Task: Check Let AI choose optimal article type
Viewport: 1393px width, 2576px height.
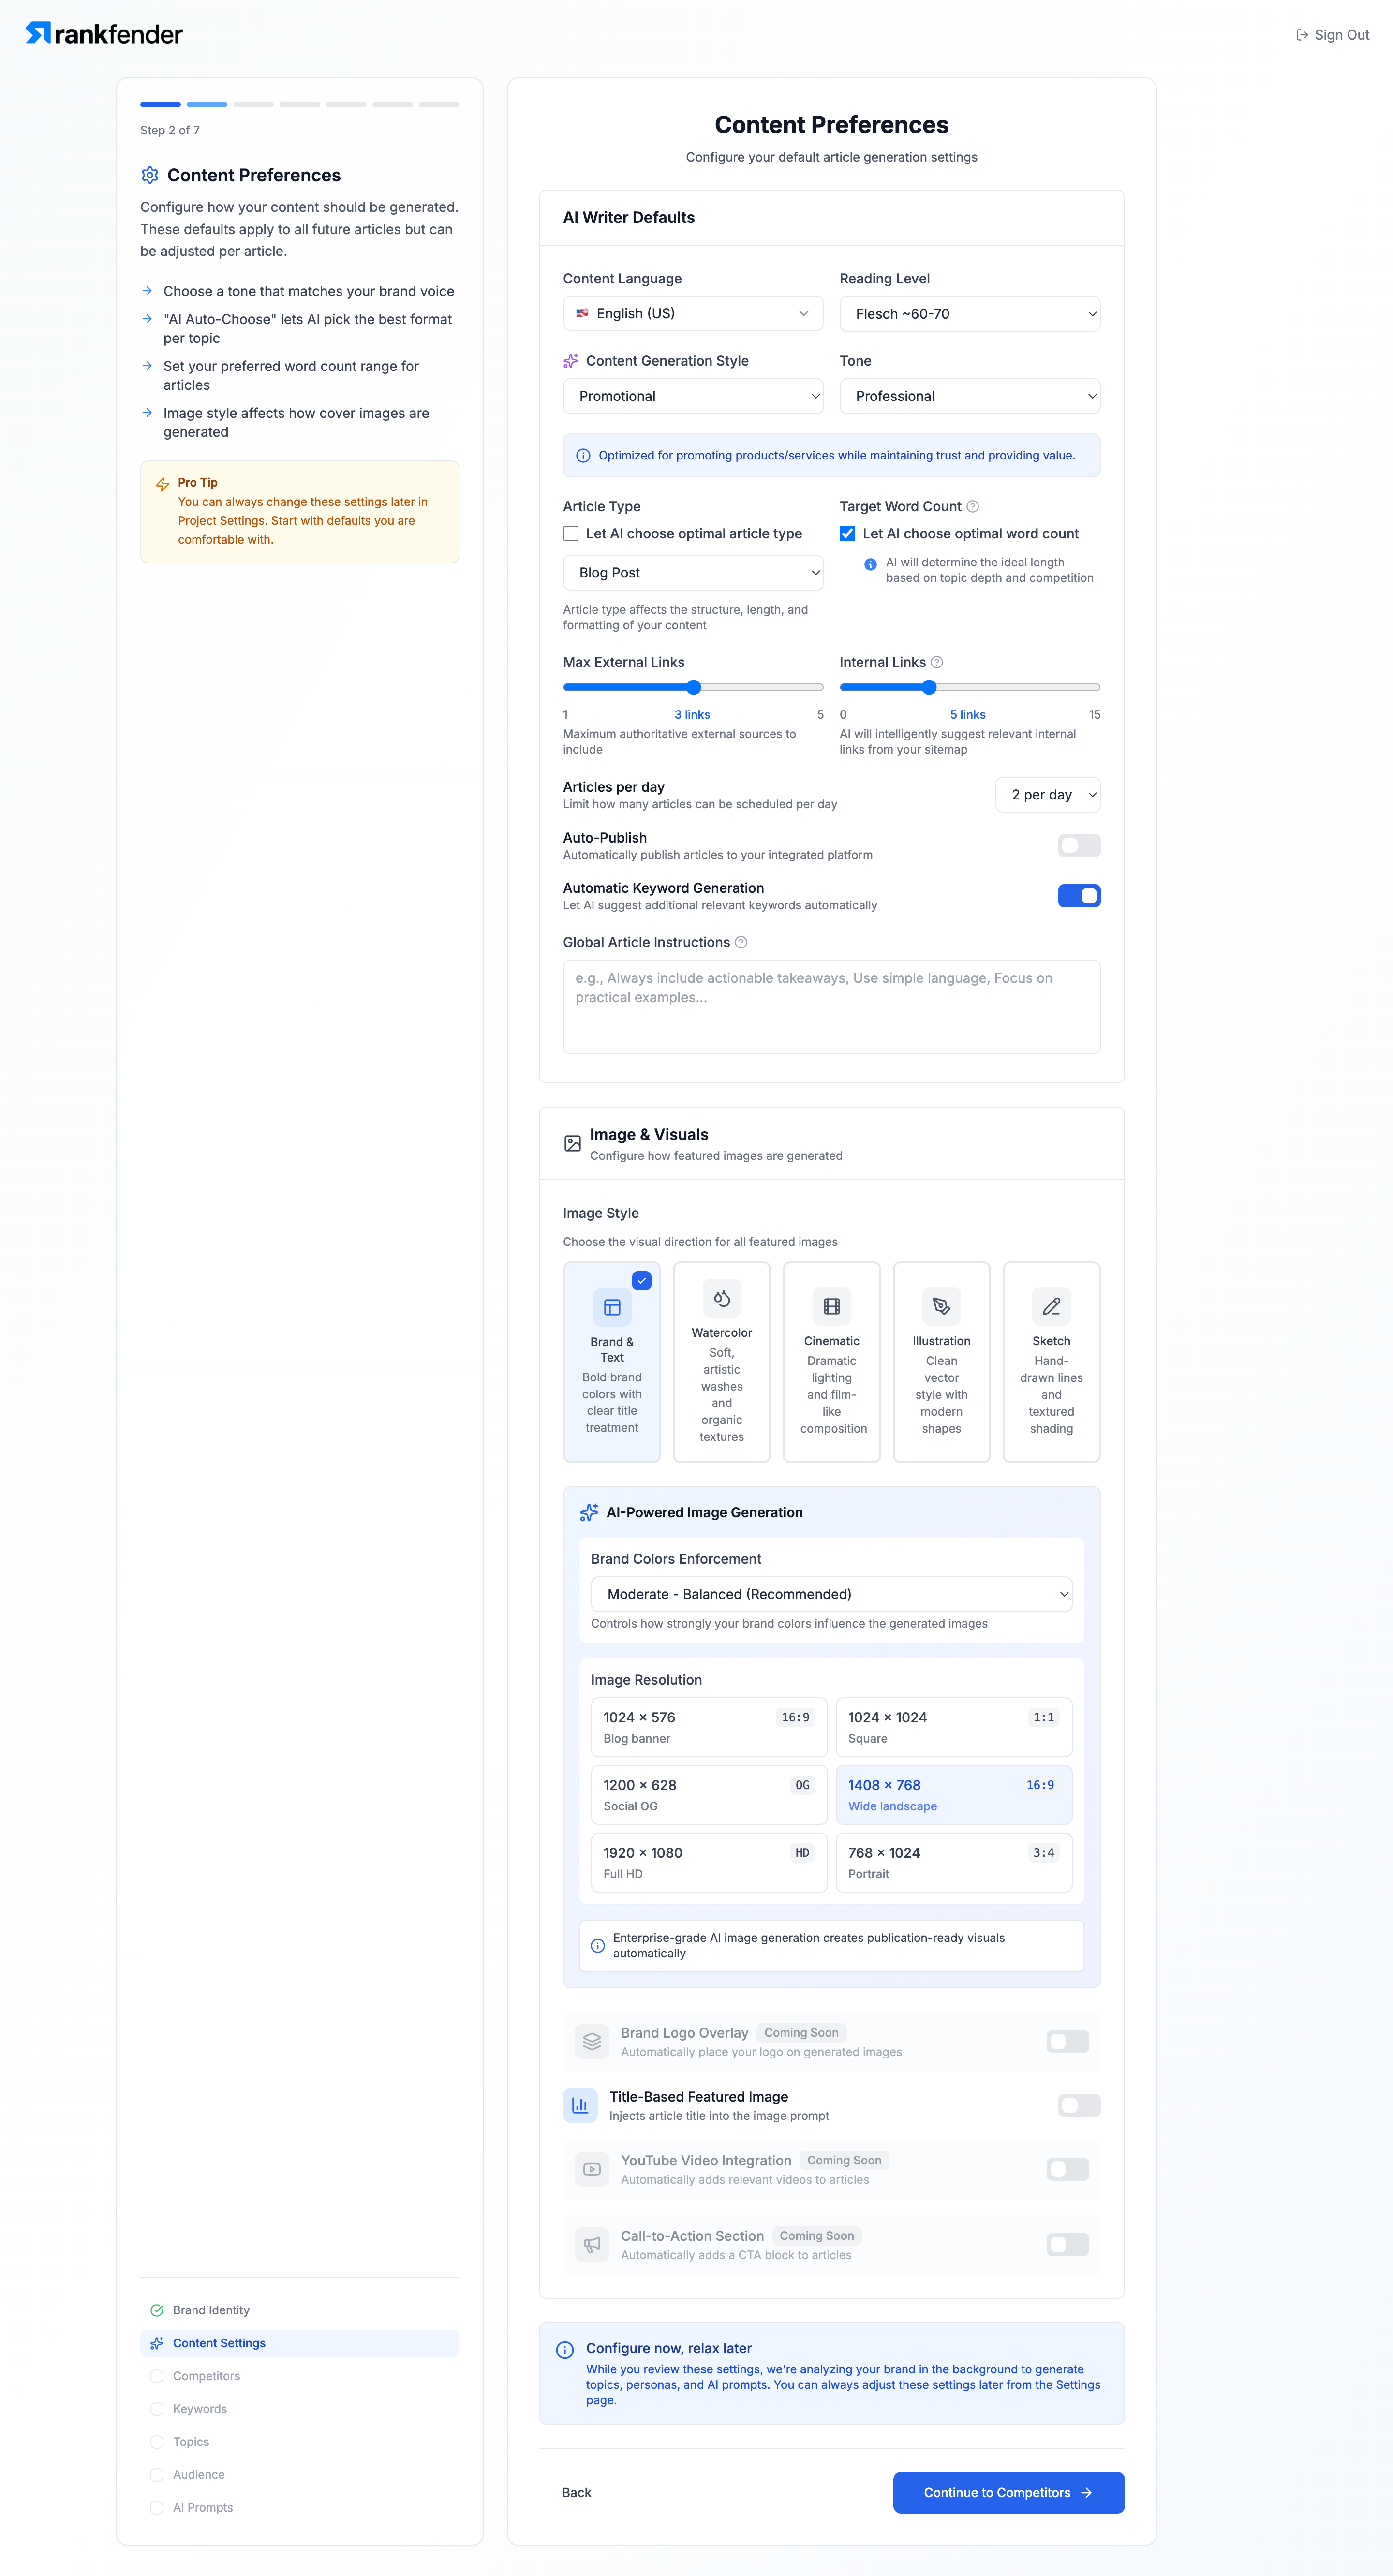Action: coord(571,534)
